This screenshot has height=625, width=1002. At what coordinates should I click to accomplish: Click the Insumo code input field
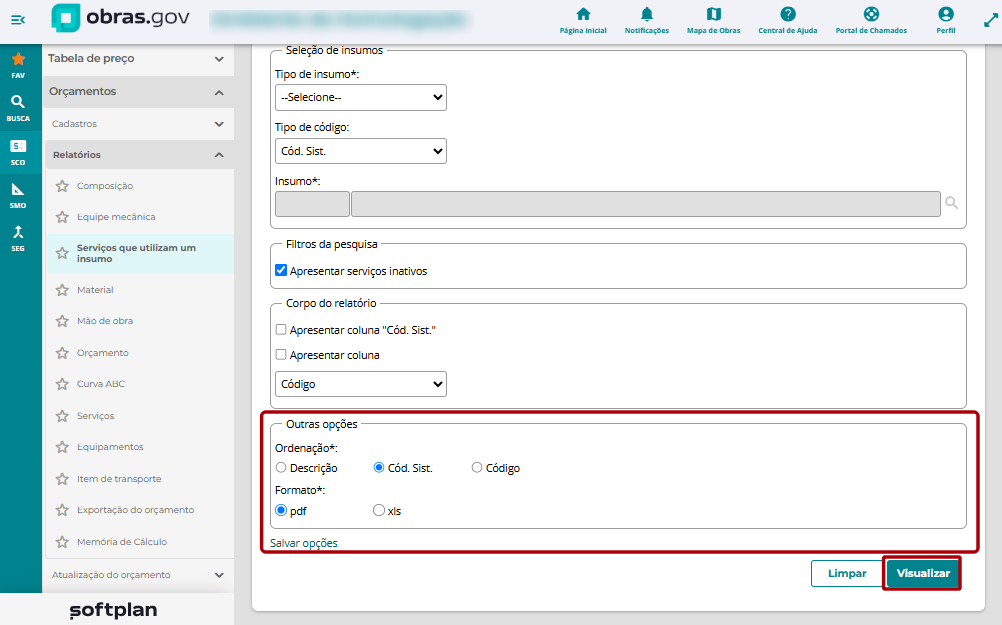click(312, 204)
